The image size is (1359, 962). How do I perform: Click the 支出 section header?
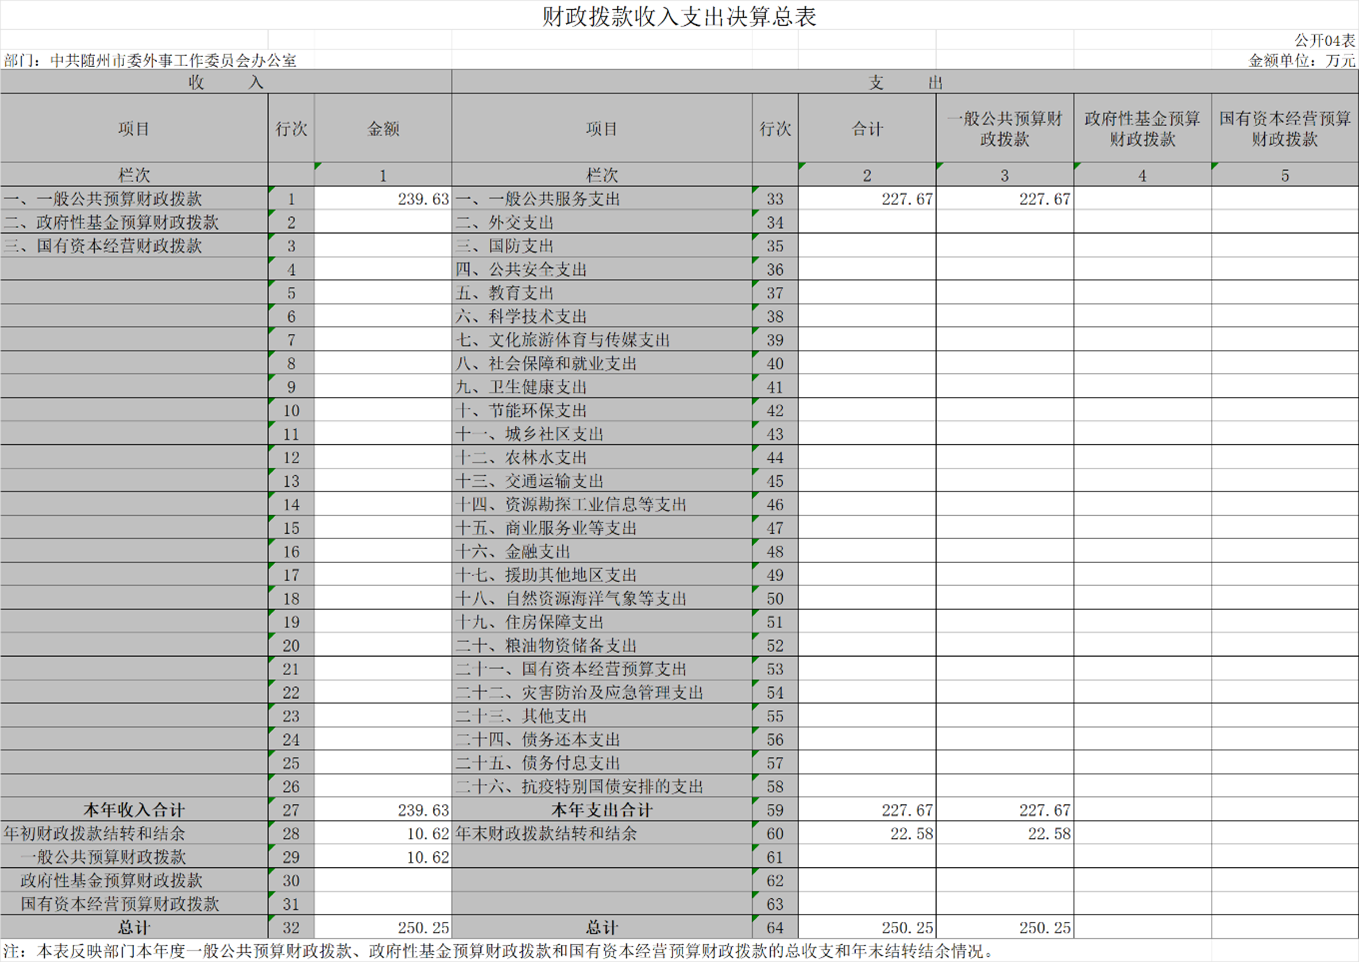pyautogui.click(x=905, y=82)
